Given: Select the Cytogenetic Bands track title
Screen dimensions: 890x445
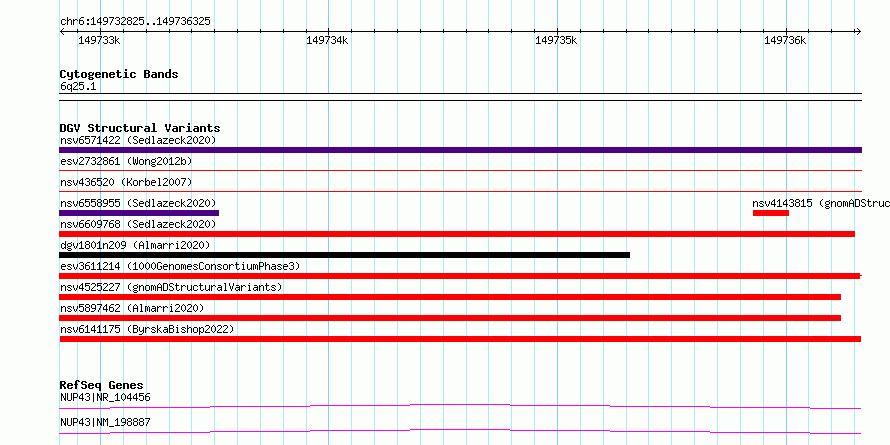Looking at the screenshot, I should [x=119, y=74].
